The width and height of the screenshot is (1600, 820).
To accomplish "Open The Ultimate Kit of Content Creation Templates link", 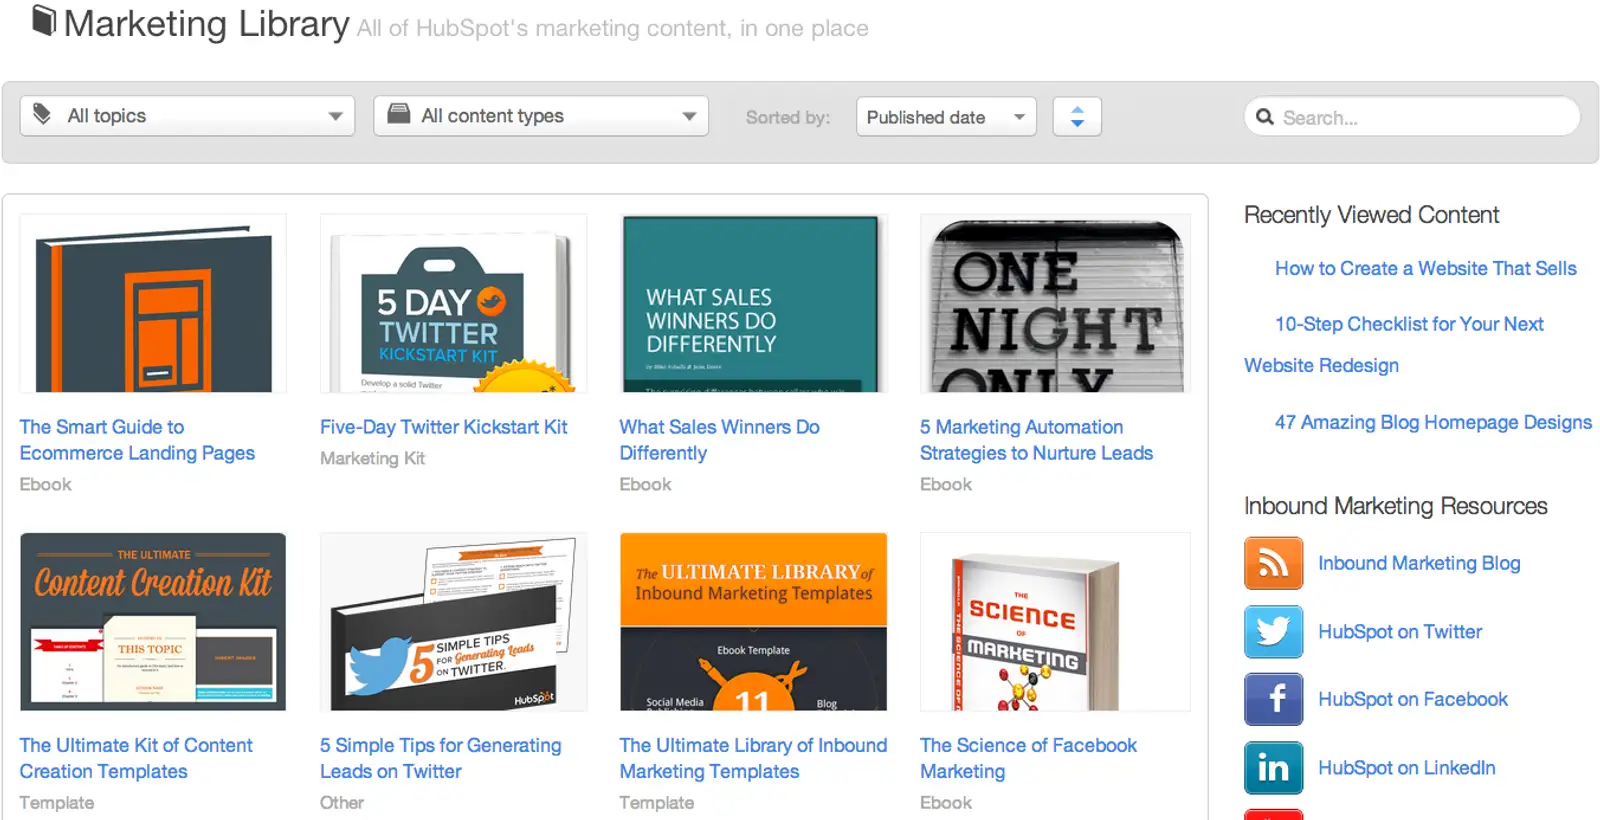I will pyautogui.click(x=136, y=758).
